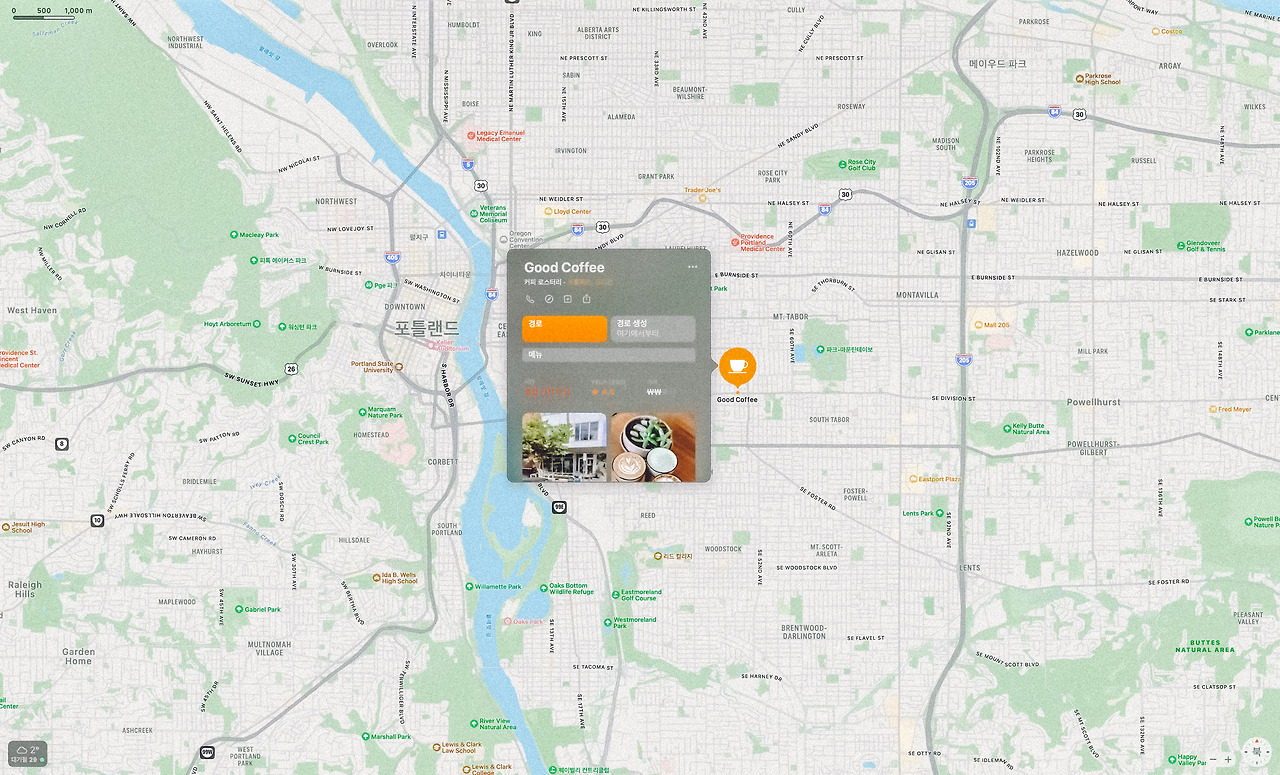Click the Mall 205 shopping marker
The image size is (1280, 775).
(977, 325)
